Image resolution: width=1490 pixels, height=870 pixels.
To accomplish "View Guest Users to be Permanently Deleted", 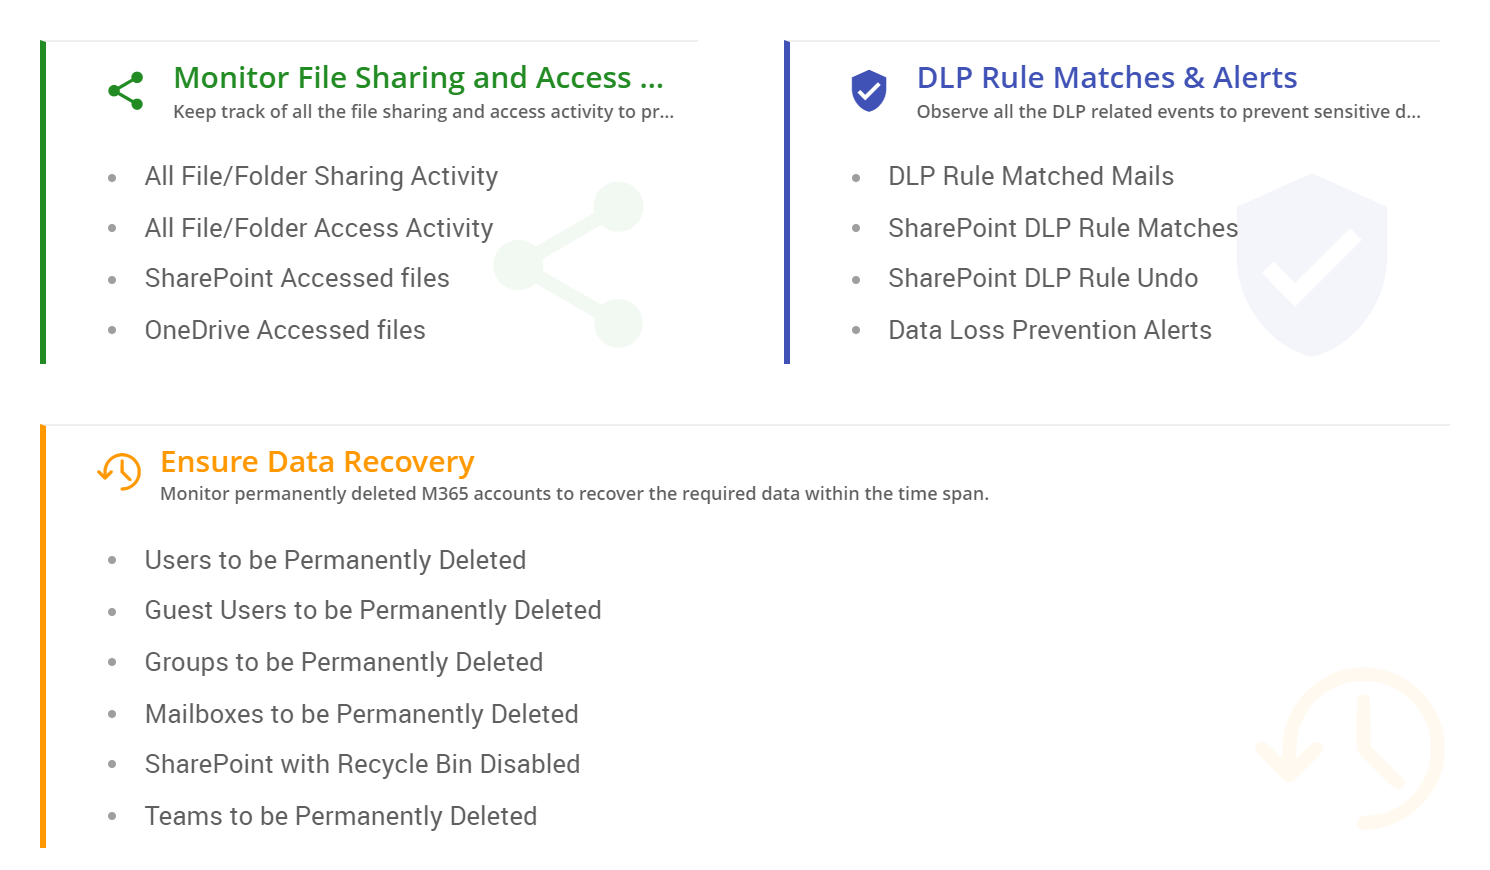I will (x=373, y=611).
